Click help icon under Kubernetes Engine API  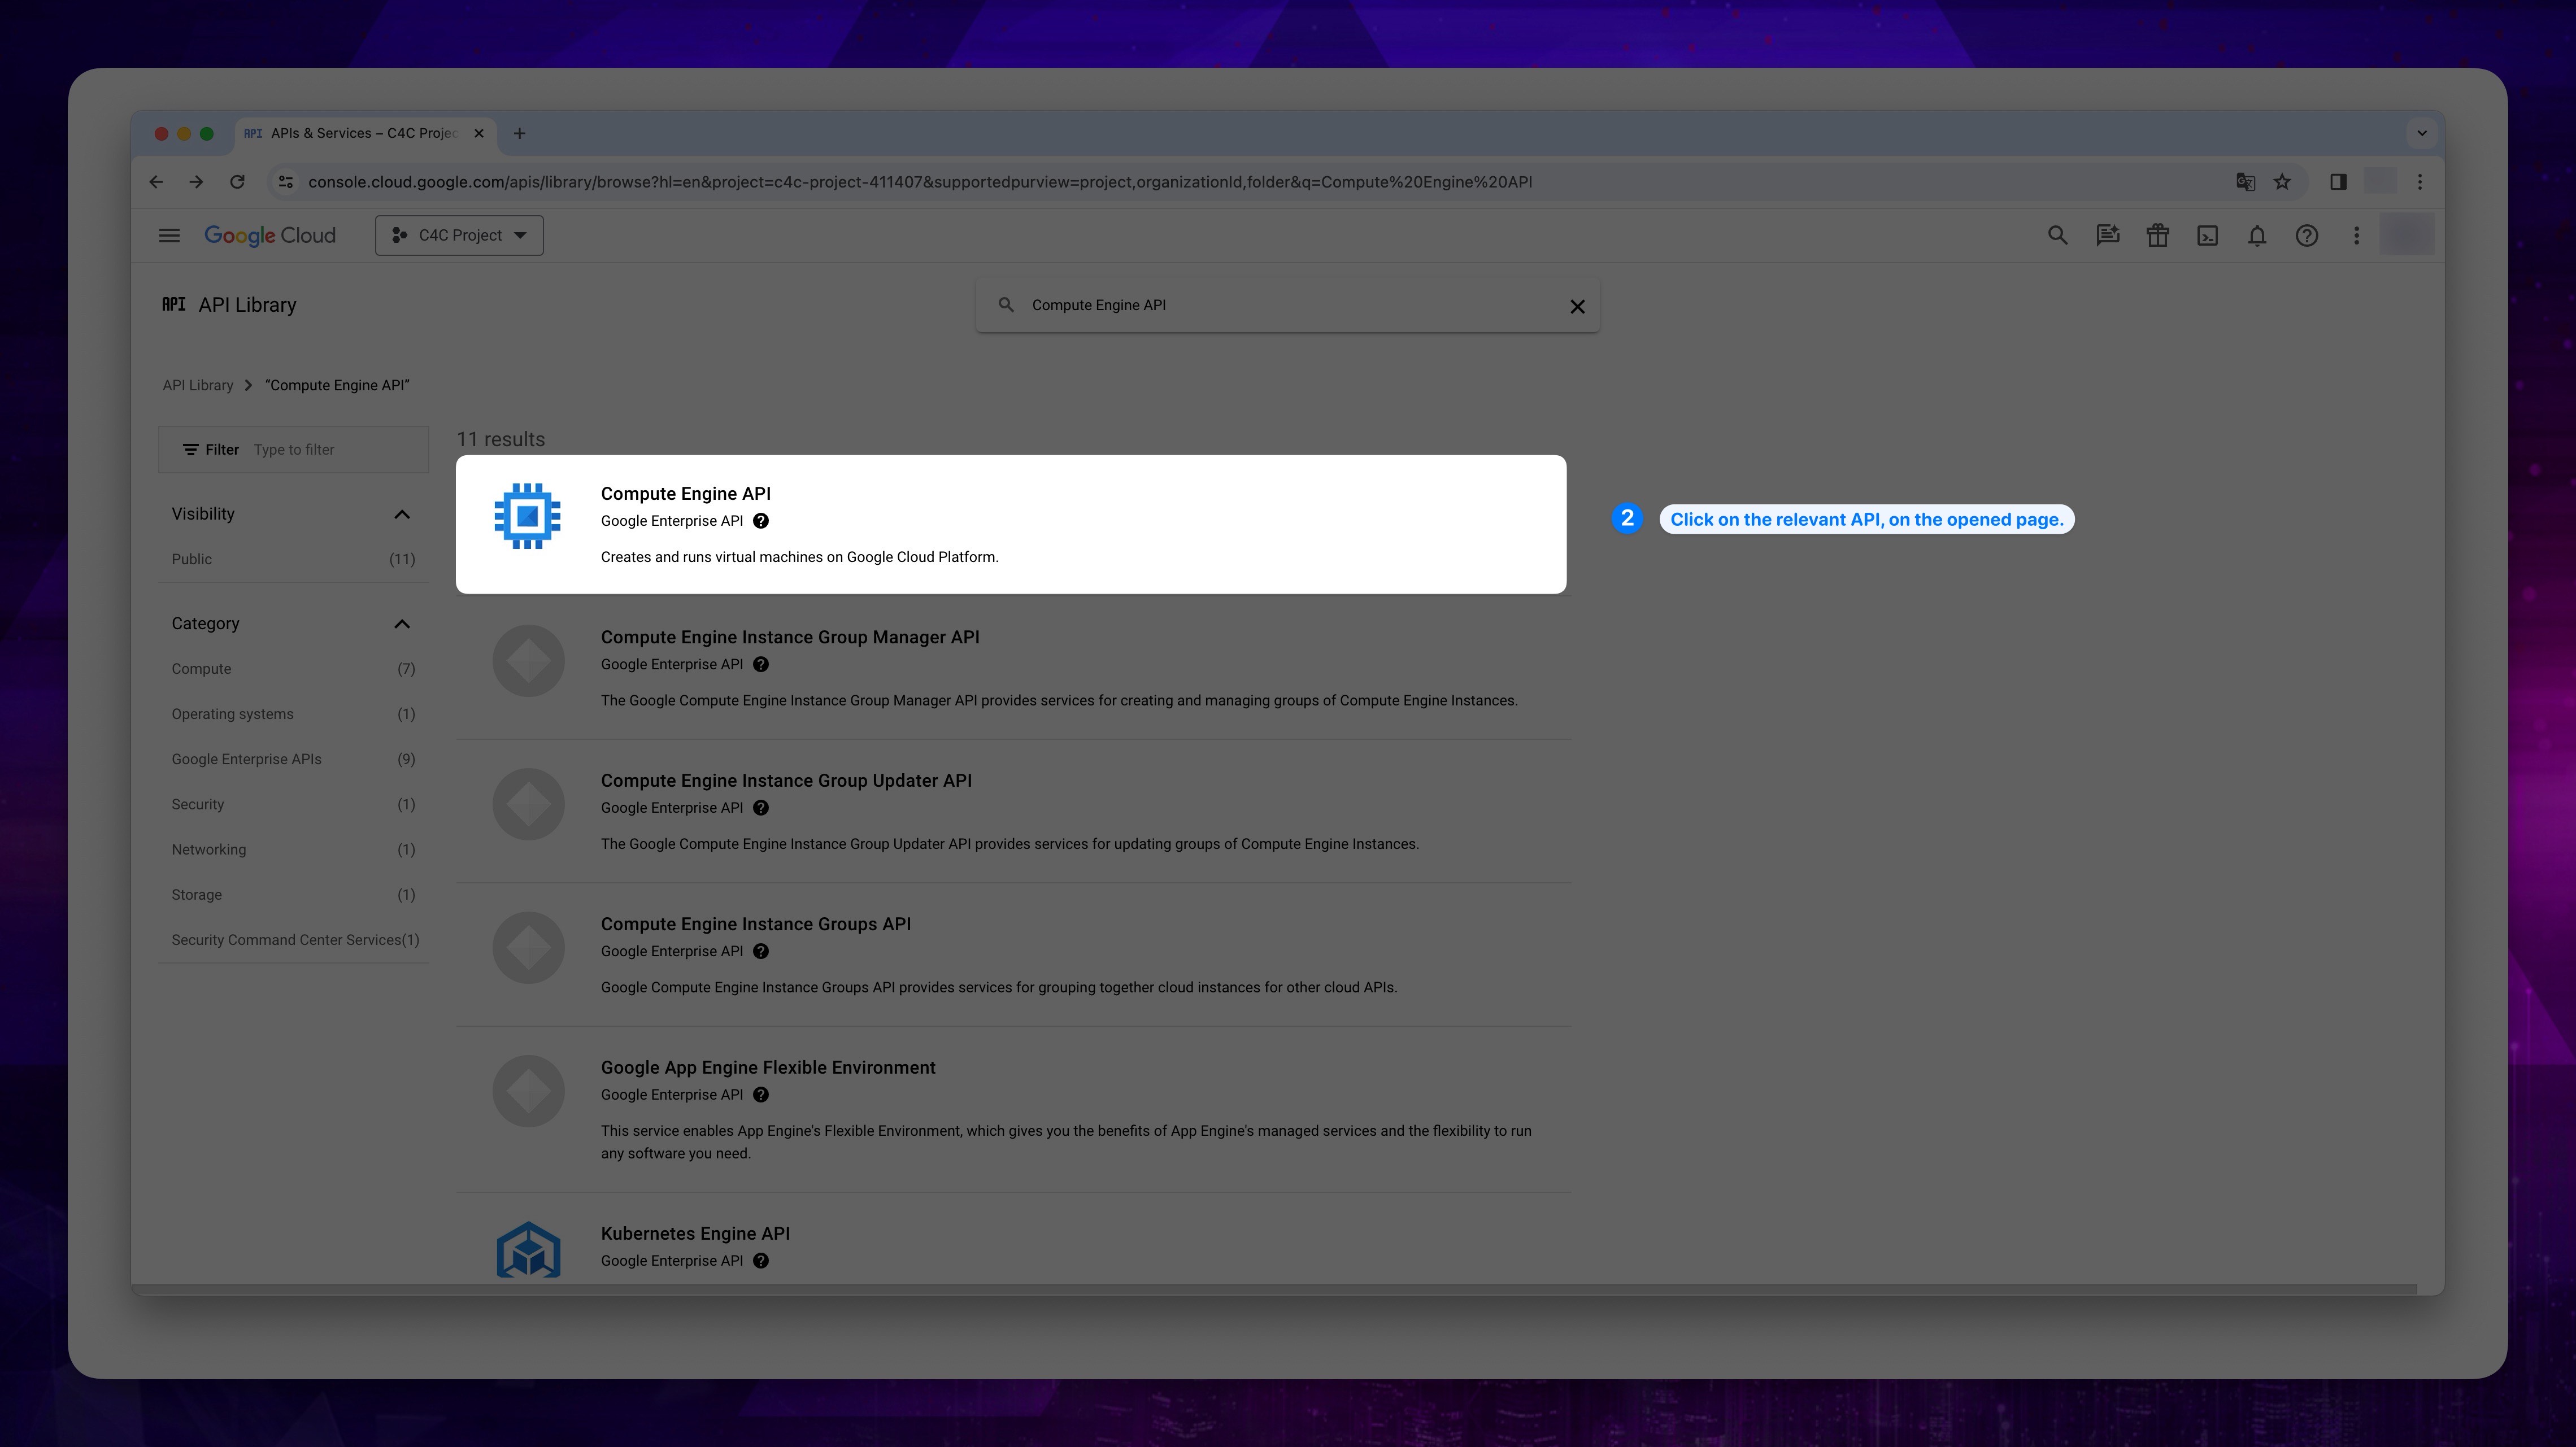point(761,1261)
